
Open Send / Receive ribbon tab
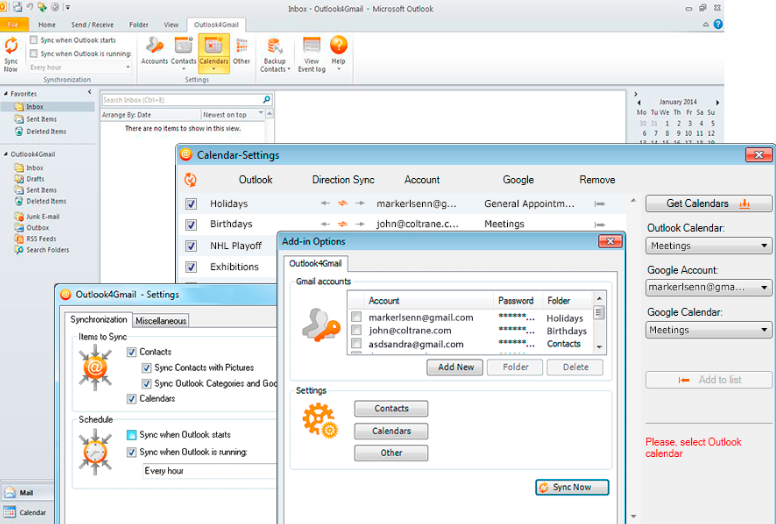coord(93,25)
